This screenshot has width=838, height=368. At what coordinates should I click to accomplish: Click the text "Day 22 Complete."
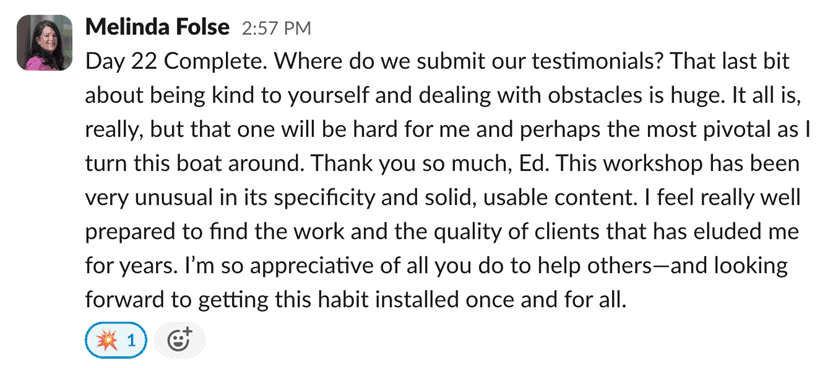coord(178,62)
